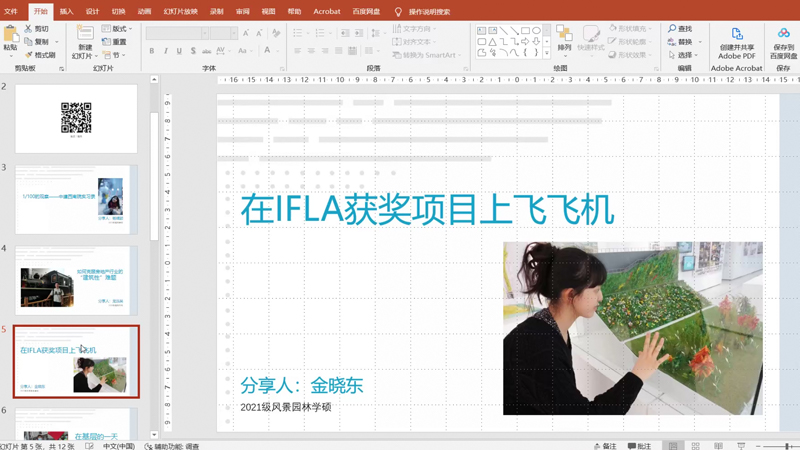Open the font color dropdown

[278, 51]
